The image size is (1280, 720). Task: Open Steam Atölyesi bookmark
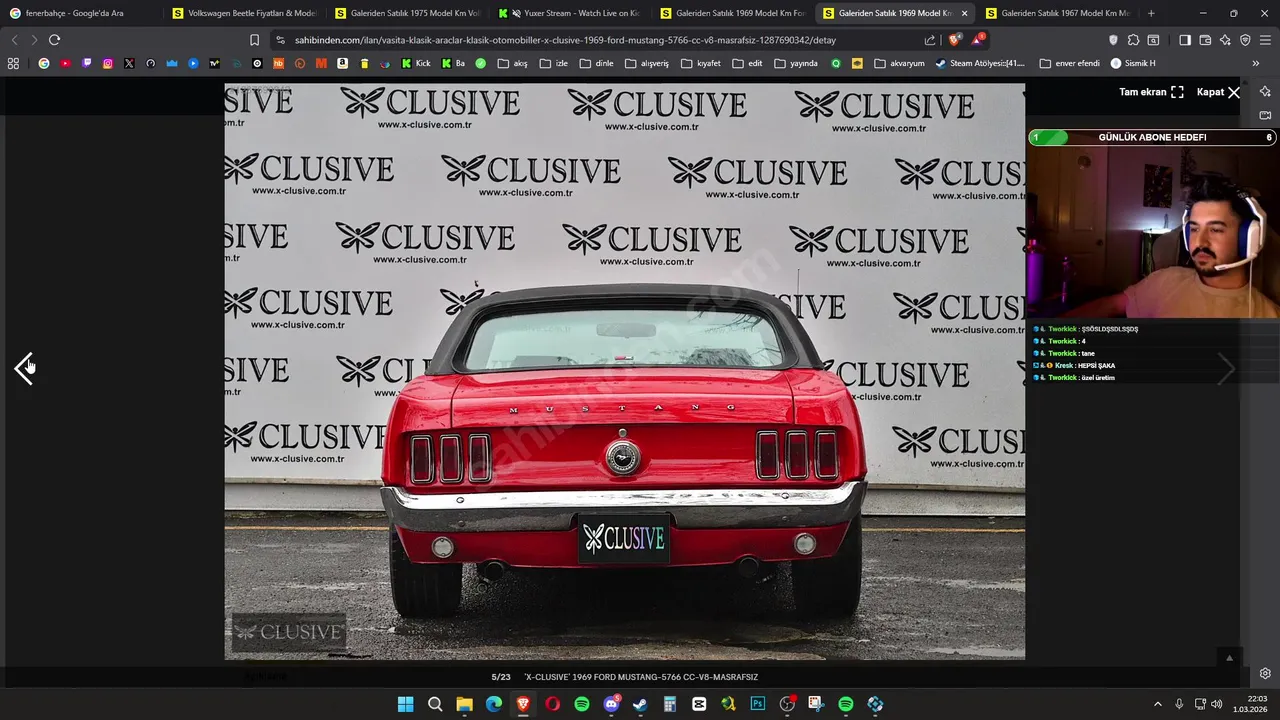pyautogui.click(x=980, y=63)
